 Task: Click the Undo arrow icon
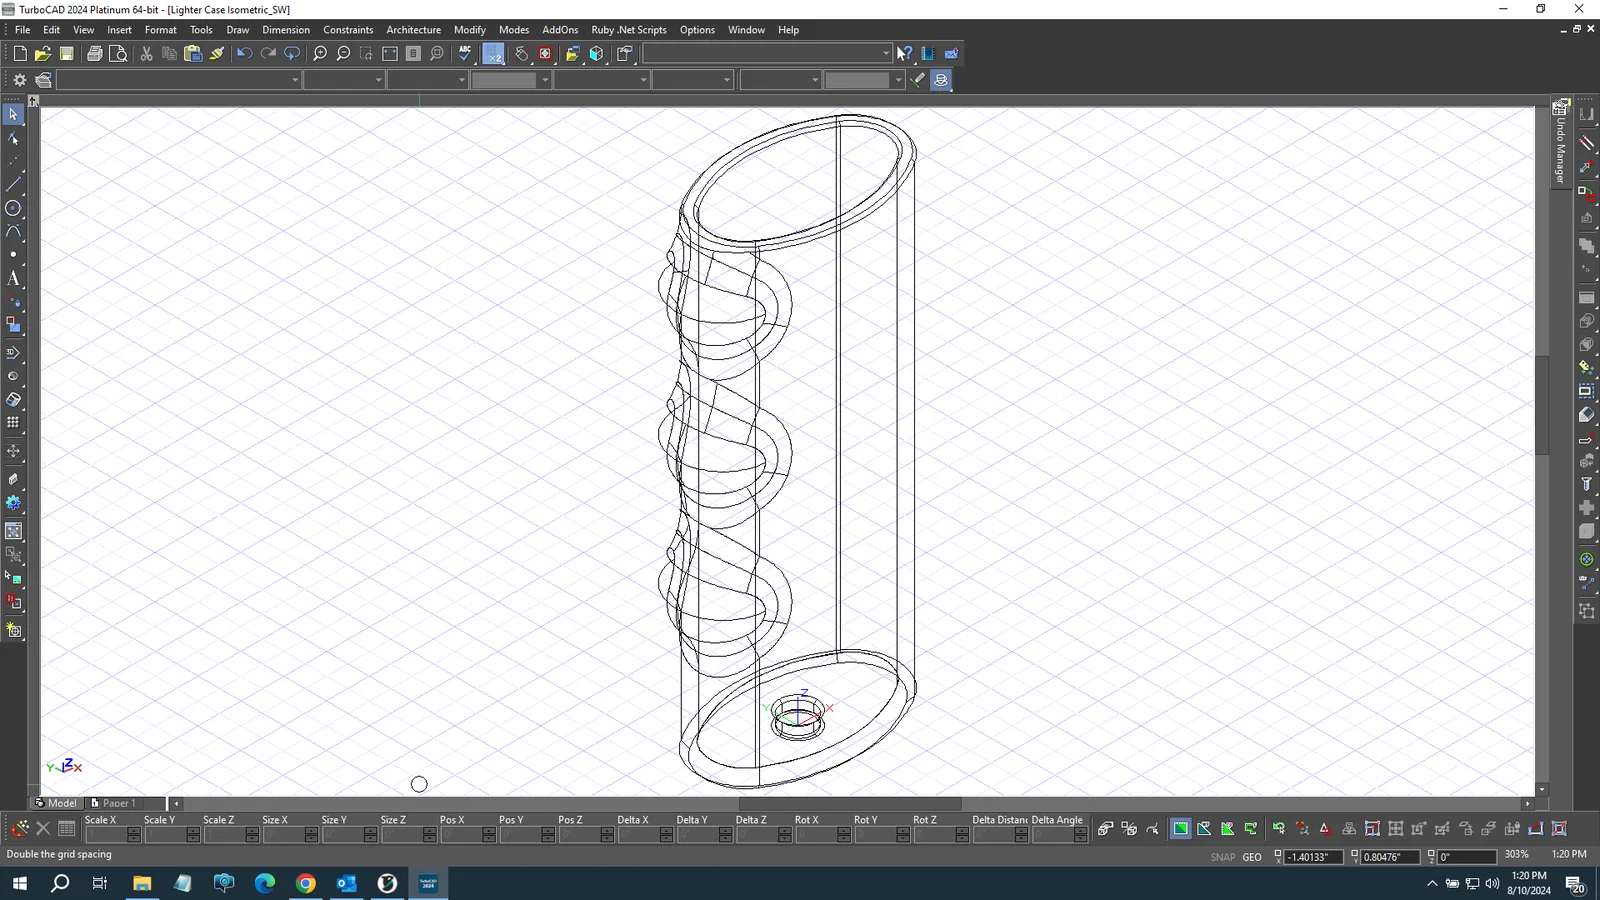point(244,54)
